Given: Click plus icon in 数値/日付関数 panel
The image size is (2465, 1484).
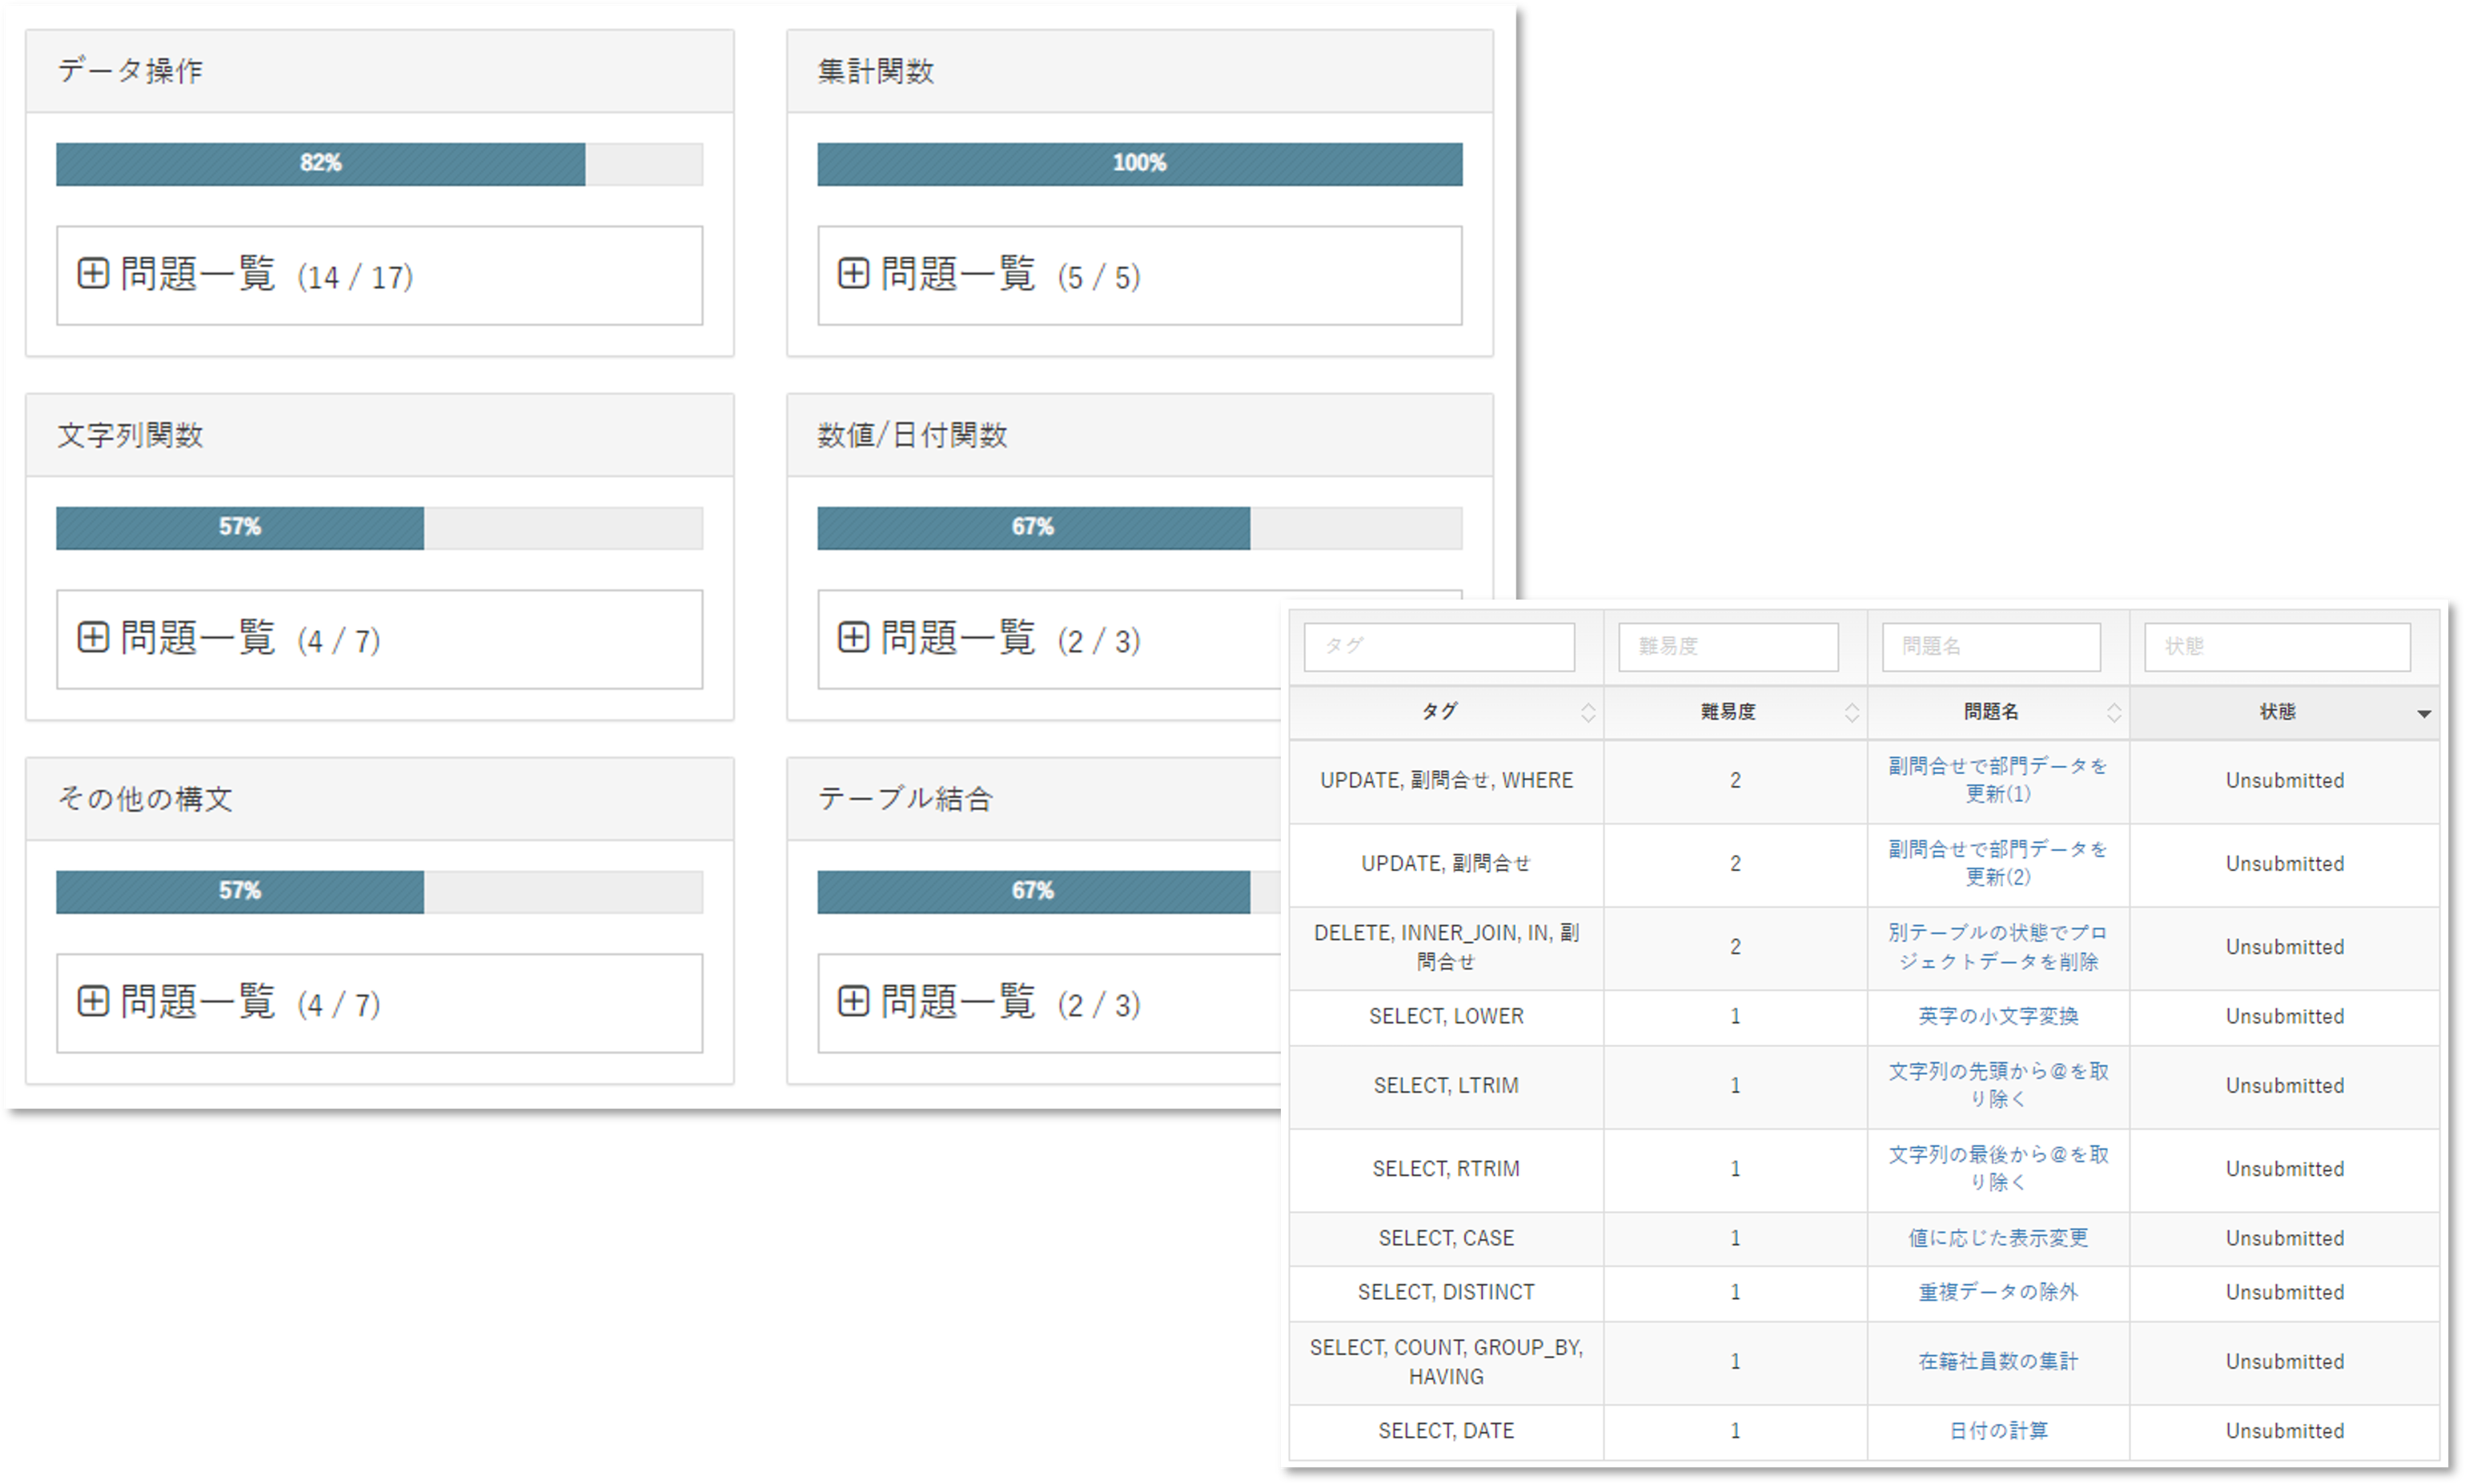Looking at the screenshot, I should (853, 637).
